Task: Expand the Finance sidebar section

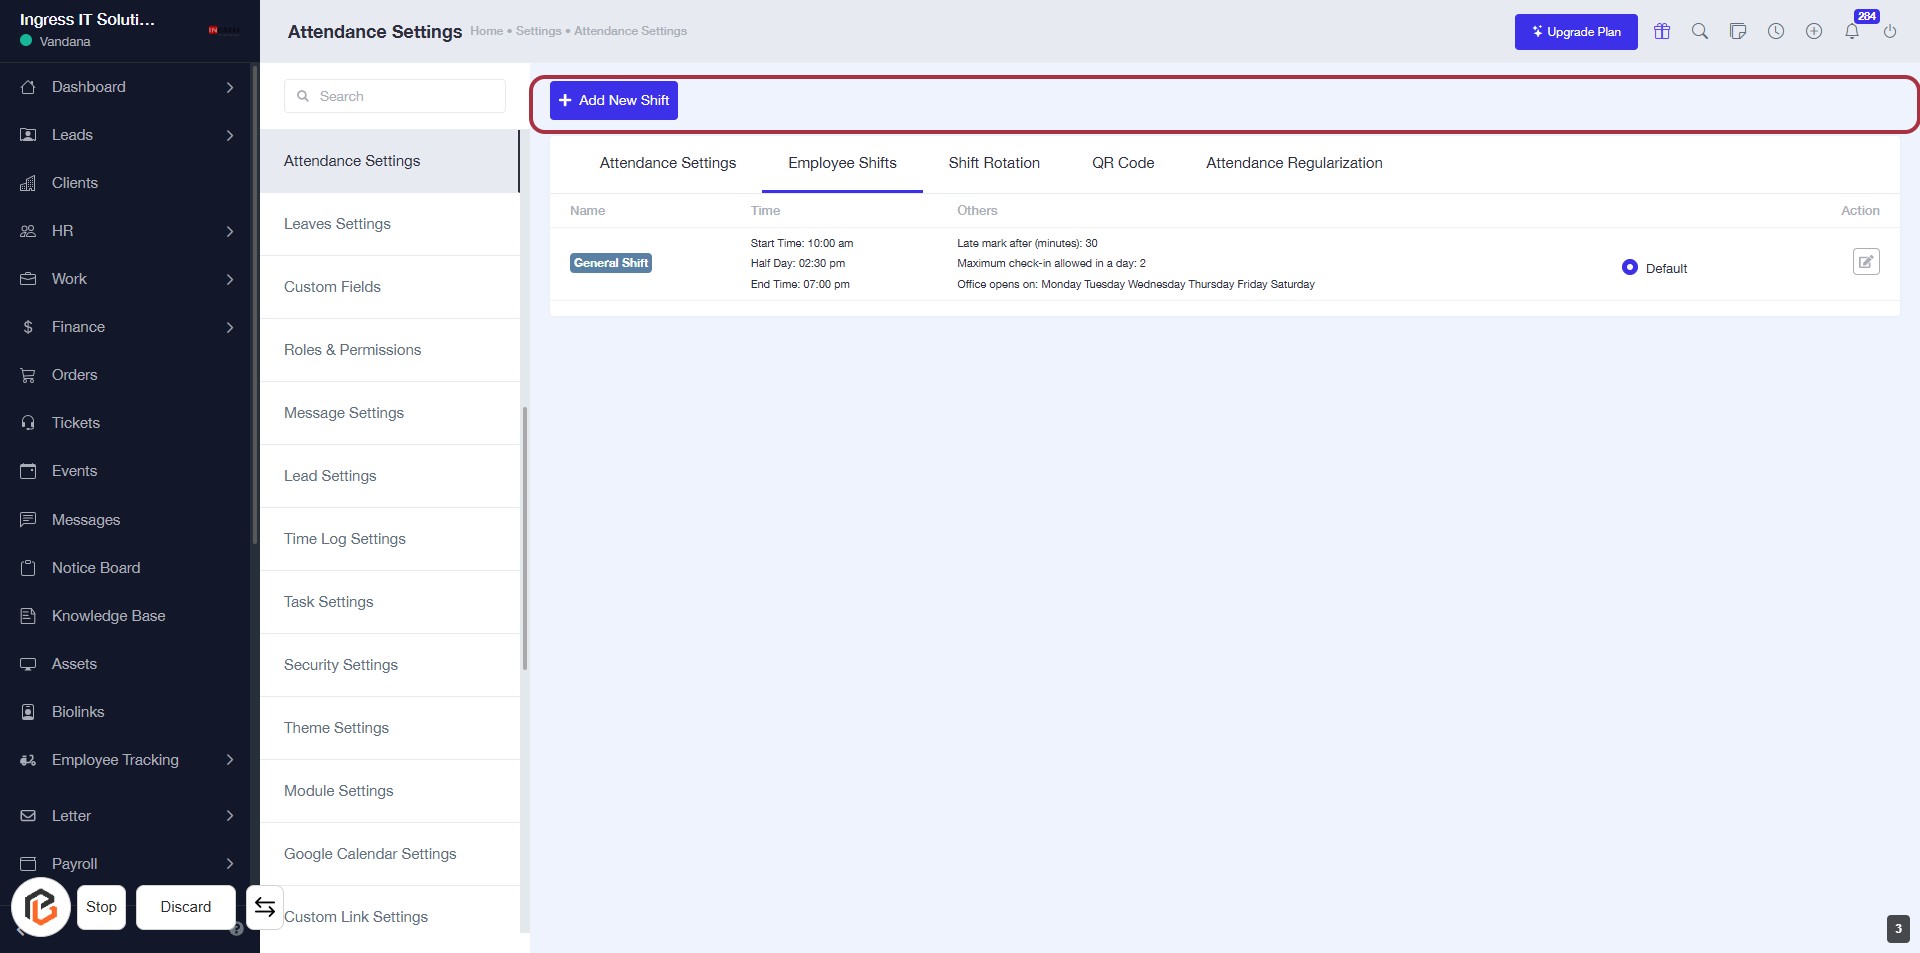Action: coord(229,327)
